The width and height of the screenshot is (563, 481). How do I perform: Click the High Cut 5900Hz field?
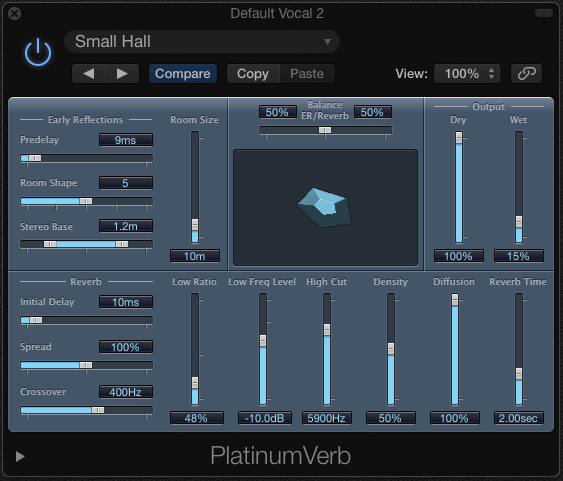327,418
